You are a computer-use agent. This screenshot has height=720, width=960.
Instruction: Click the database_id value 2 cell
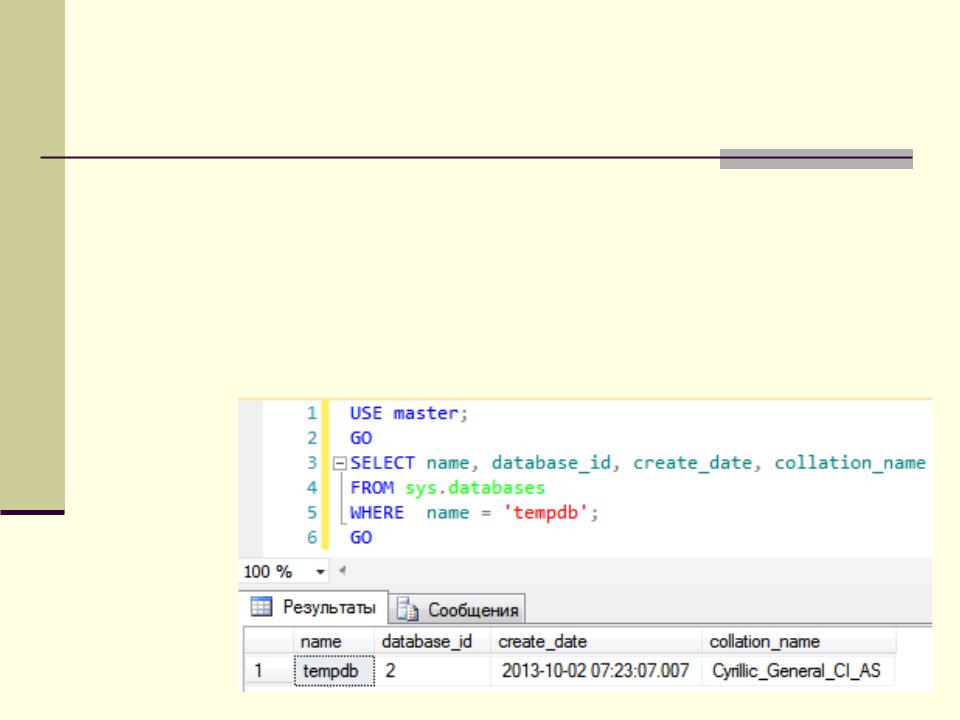(x=432, y=670)
